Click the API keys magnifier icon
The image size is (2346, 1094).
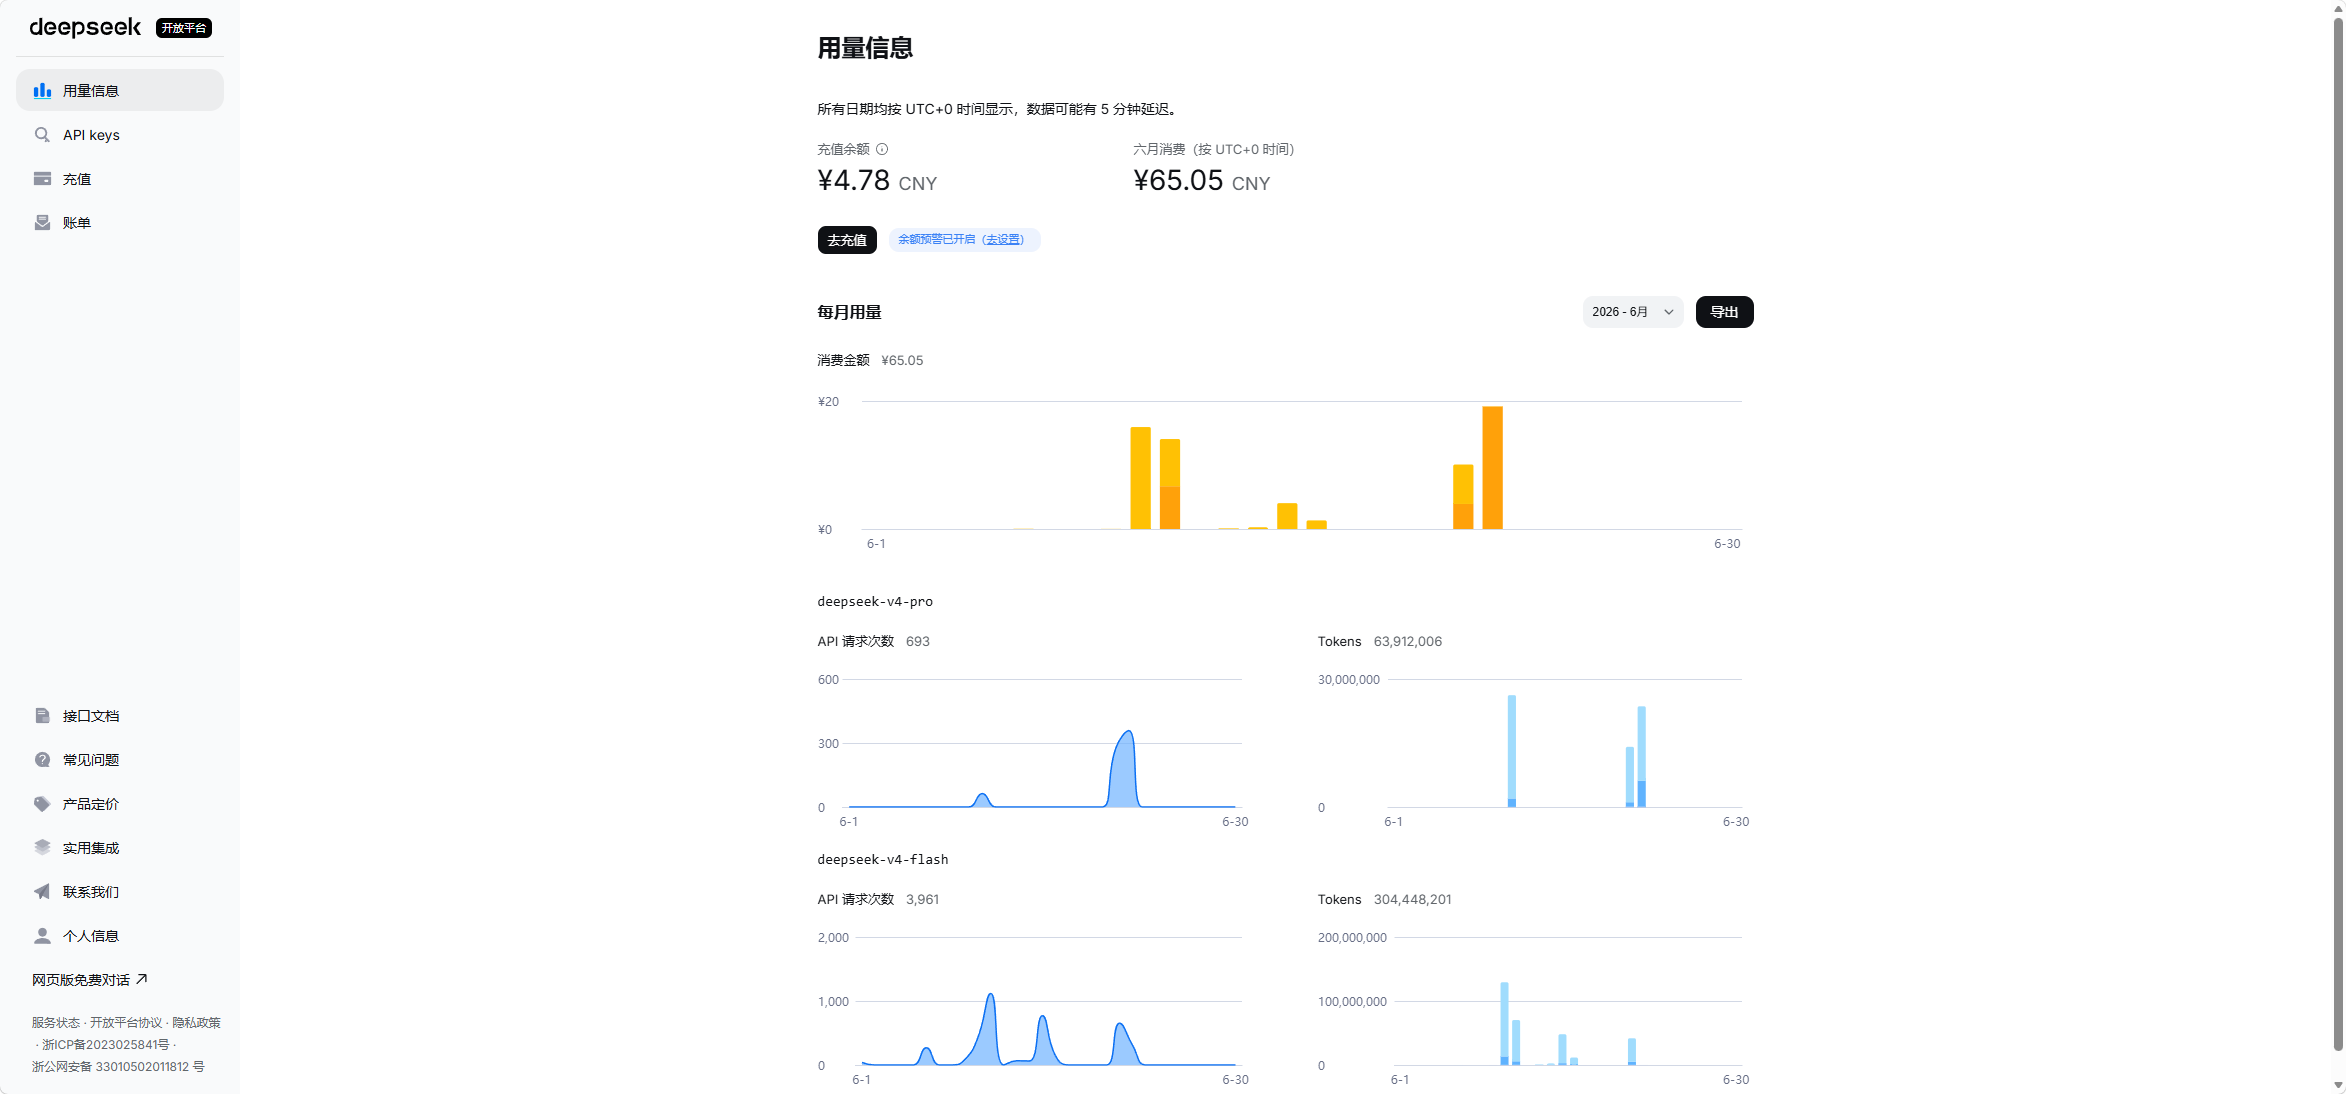[42, 135]
